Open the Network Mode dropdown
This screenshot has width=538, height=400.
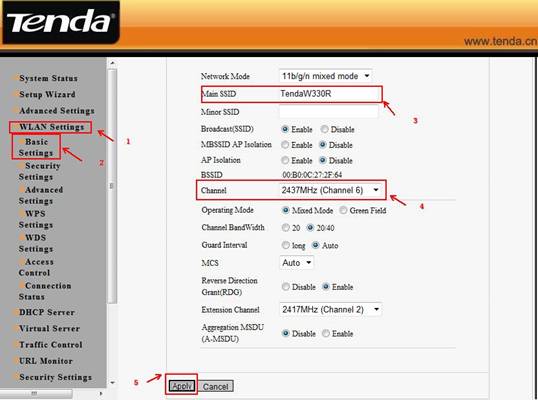[x=325, y=76]
